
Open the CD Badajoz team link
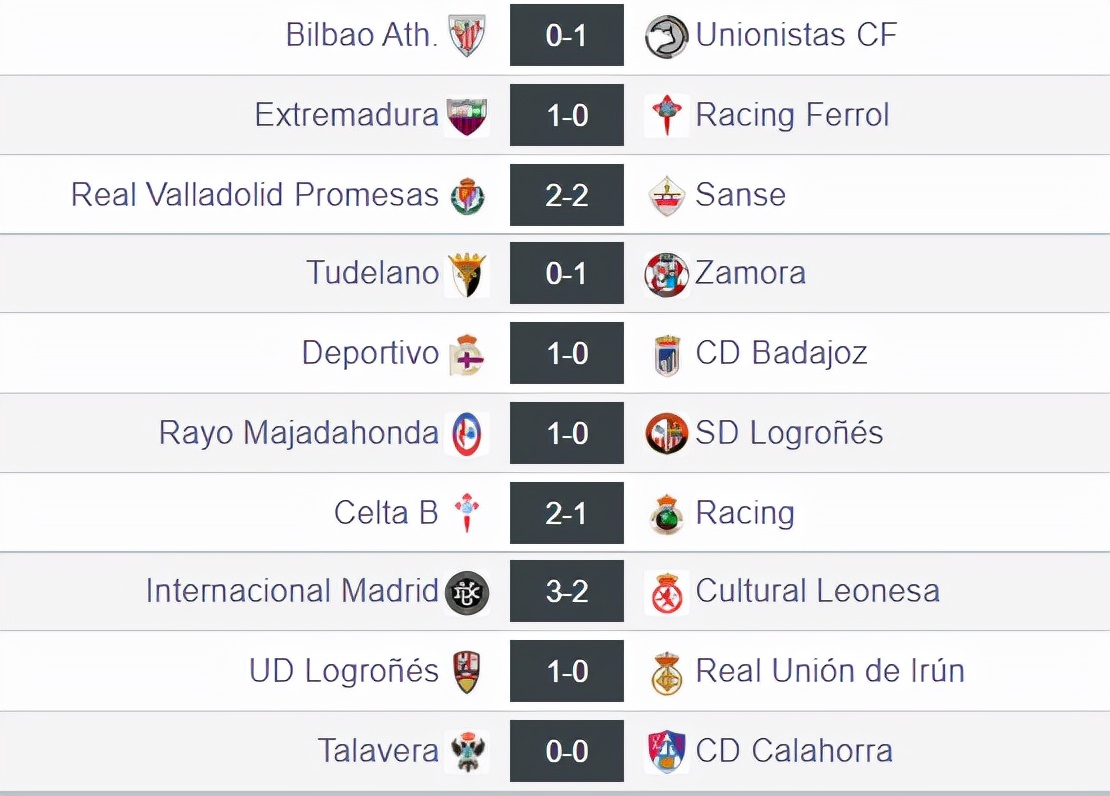point(781,353)
